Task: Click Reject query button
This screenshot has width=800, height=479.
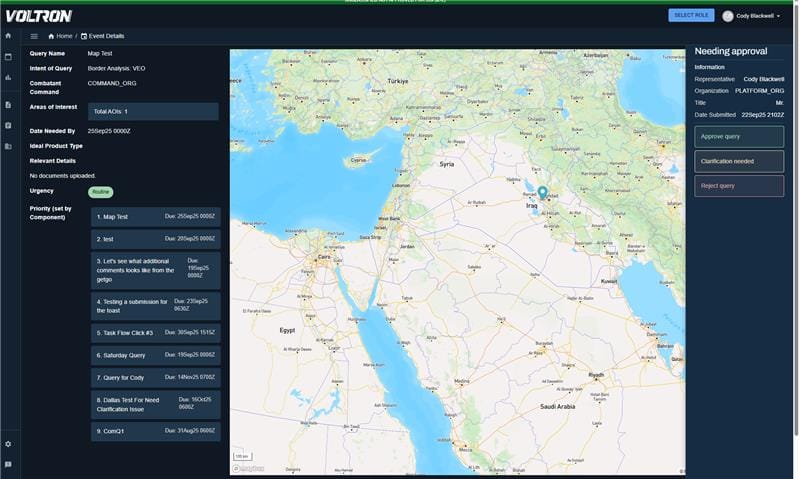Action: 739,185
